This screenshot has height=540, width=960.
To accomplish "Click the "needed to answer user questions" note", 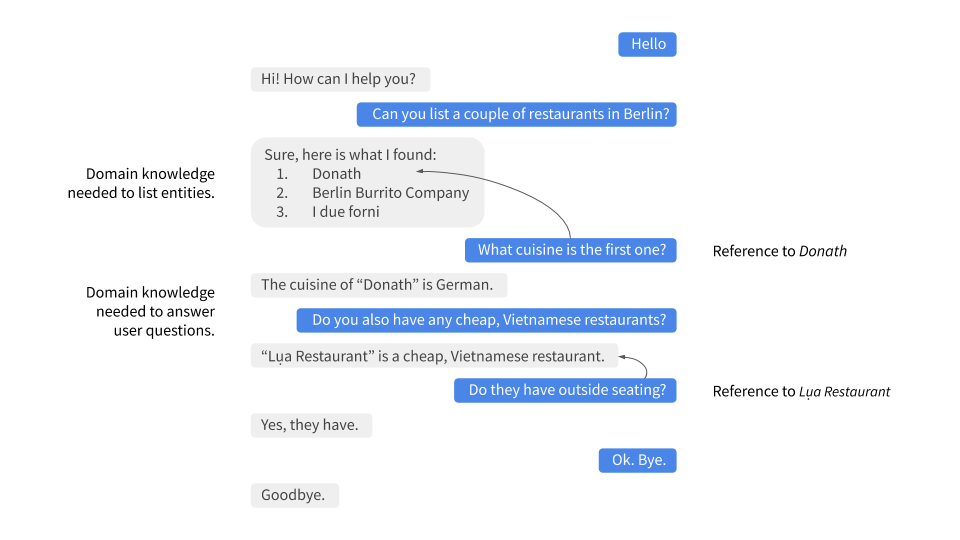I will (x=150, y=311).
